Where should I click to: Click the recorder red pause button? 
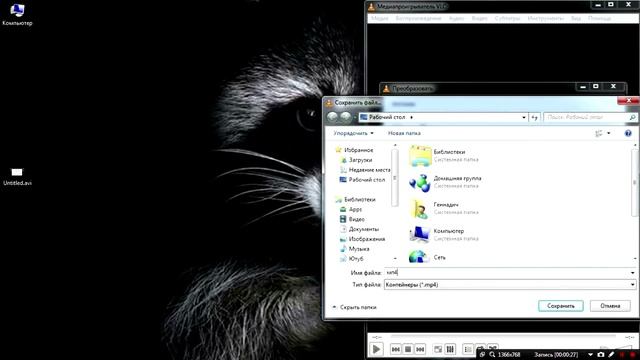[622, 355]
